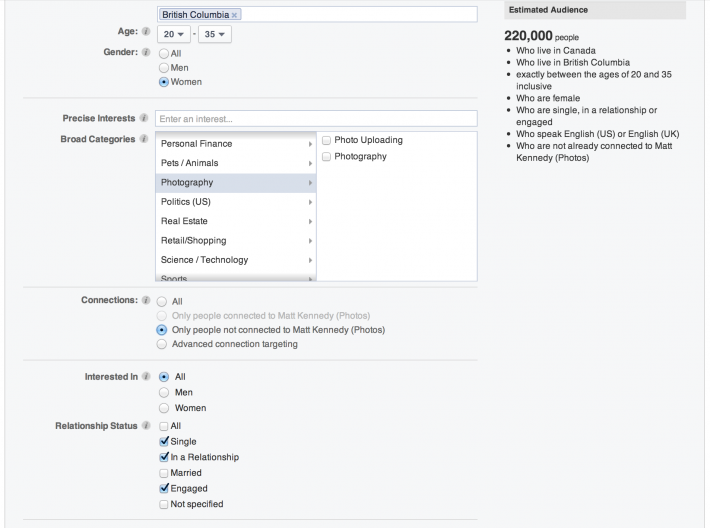The width and height of the screenshot is (710, 528).
Task: Click 'Who speak English (US) or English (UK)'
Action: 598,134
